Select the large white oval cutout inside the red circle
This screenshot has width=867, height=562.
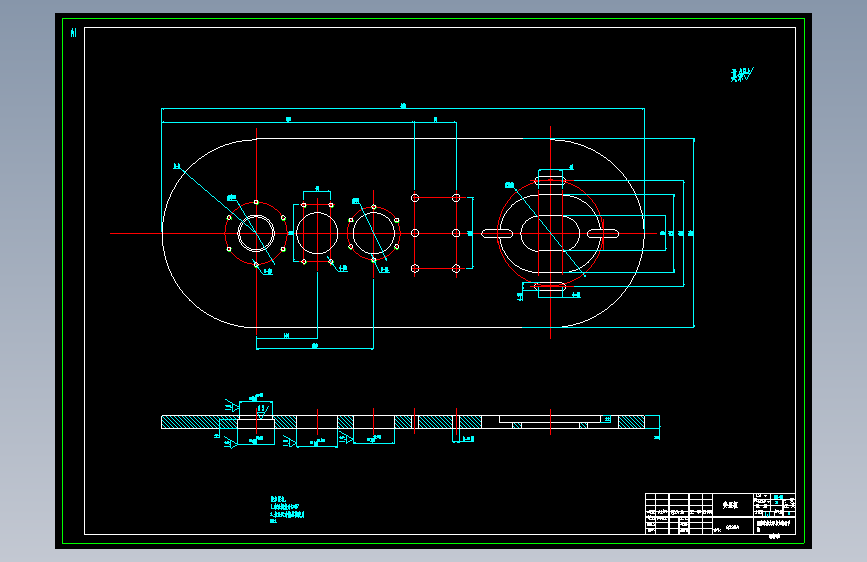[550, 233]
